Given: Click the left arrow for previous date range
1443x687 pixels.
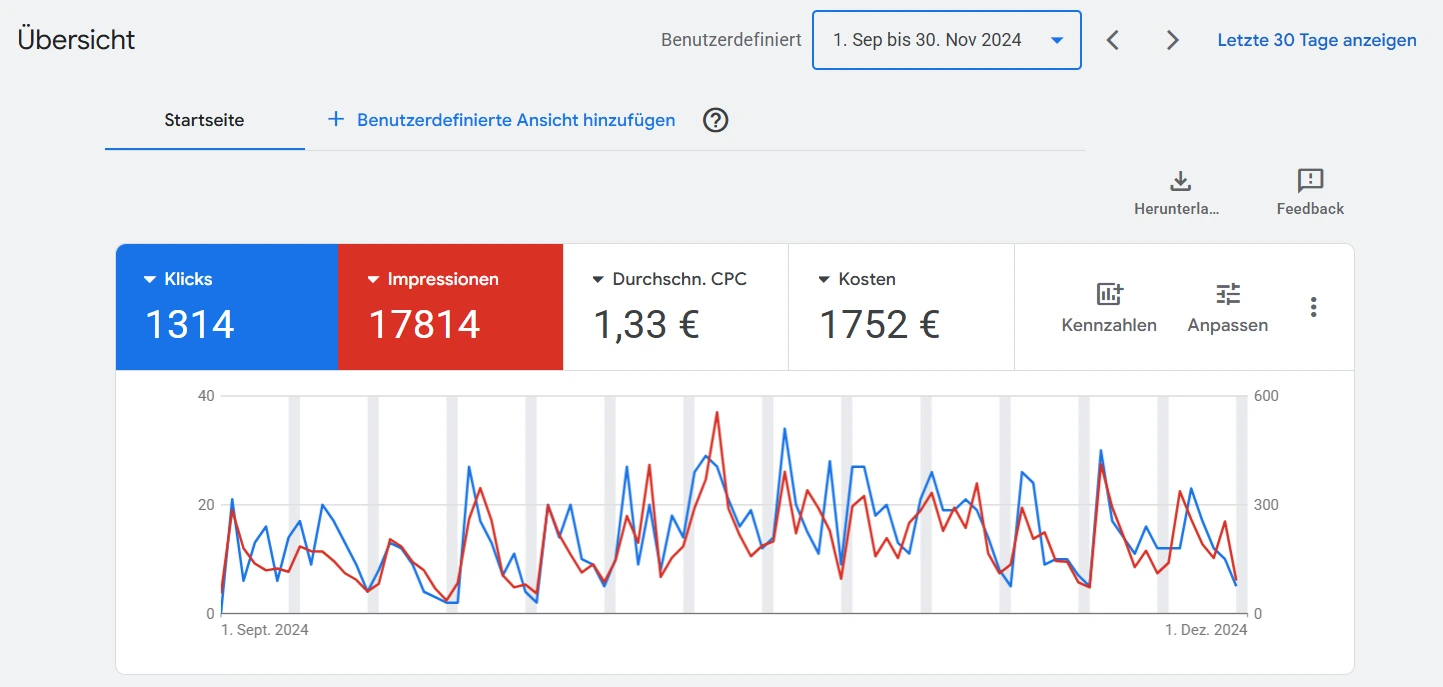Looking at the screenshot, I should click(x=1112, y=40).
